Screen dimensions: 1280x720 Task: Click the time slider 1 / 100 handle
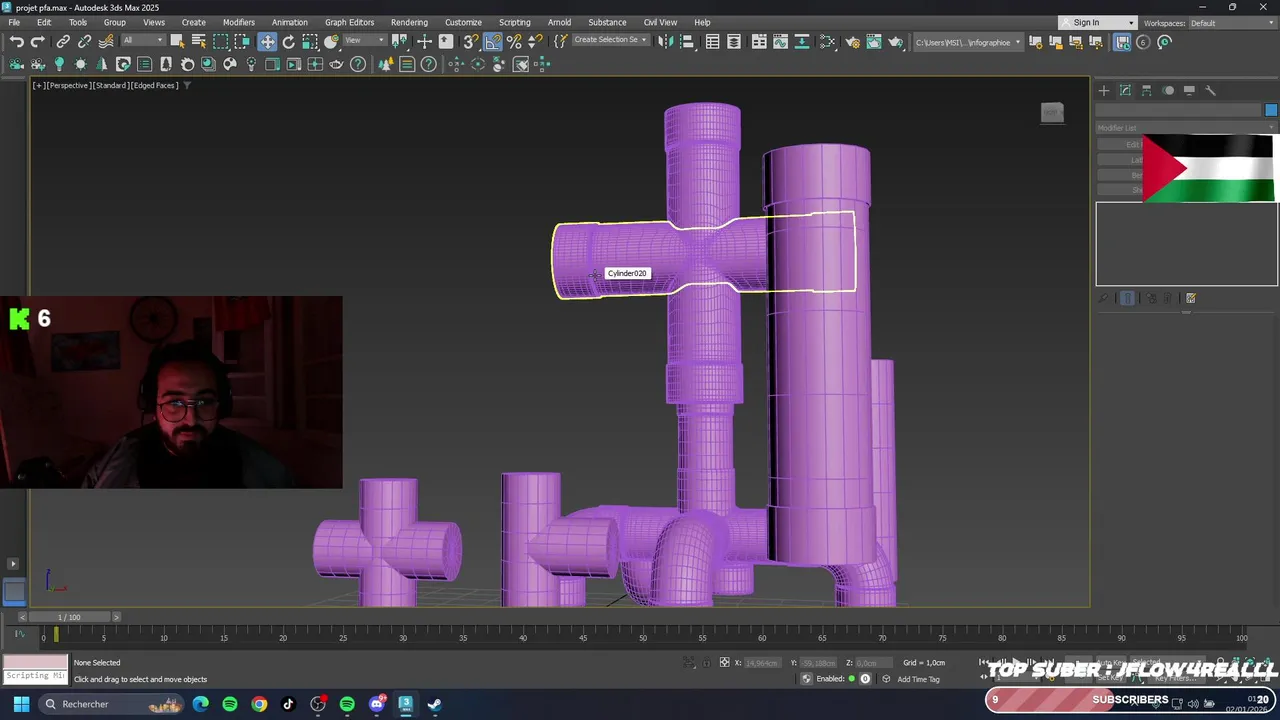(x=69, y=617)
